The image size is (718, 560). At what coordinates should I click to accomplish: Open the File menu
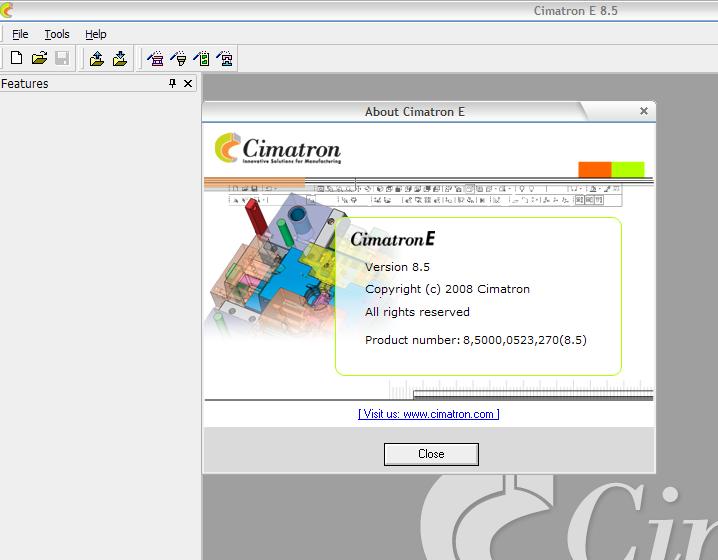point(20,34)
